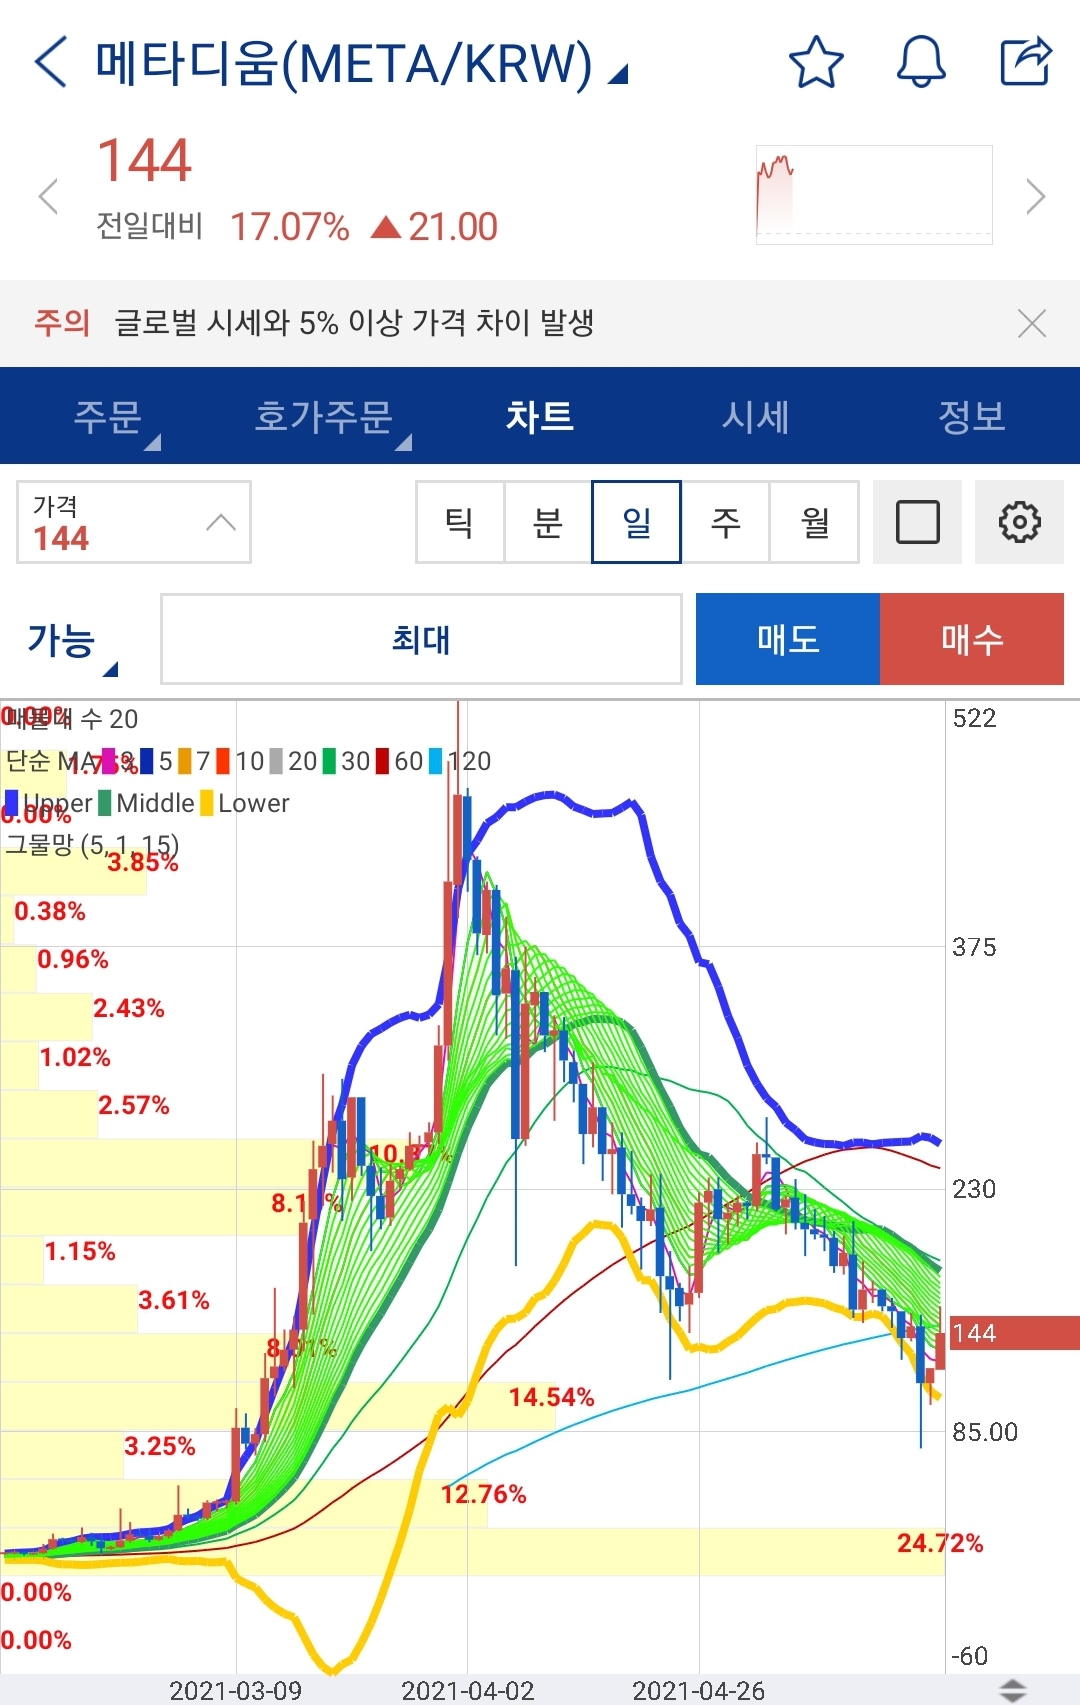Click the yellow Lower band legend swatch
The width and height of the screenshot is (1080, 1705).
tap(206, 803)
